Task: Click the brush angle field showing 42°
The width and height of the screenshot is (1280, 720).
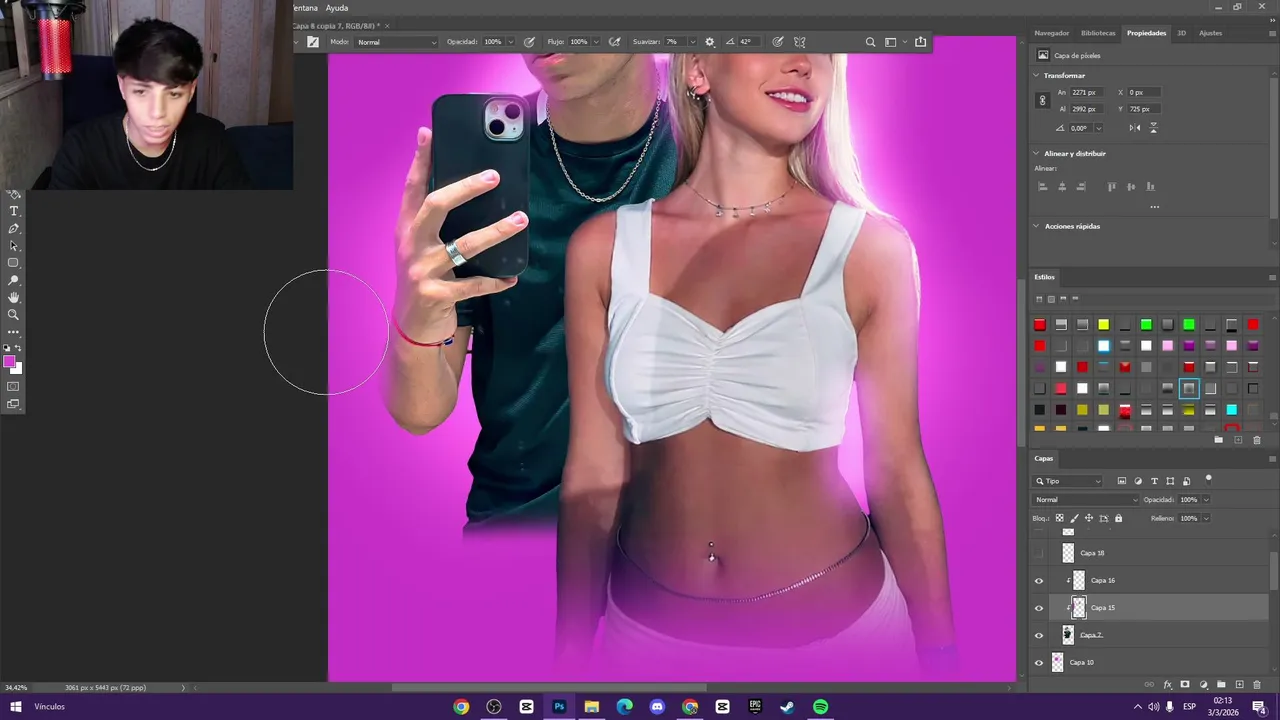Action: click(x=749, y=42)
